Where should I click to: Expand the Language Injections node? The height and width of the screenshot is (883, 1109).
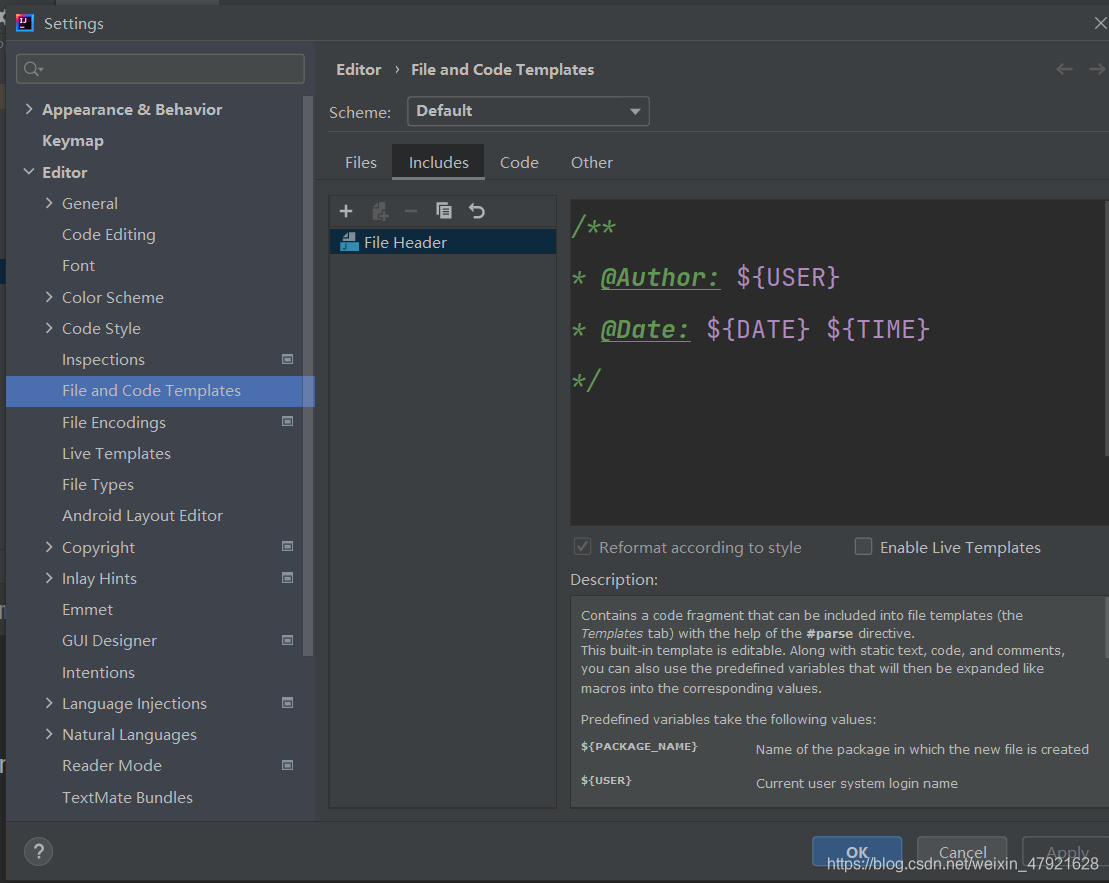click(49, 703)
